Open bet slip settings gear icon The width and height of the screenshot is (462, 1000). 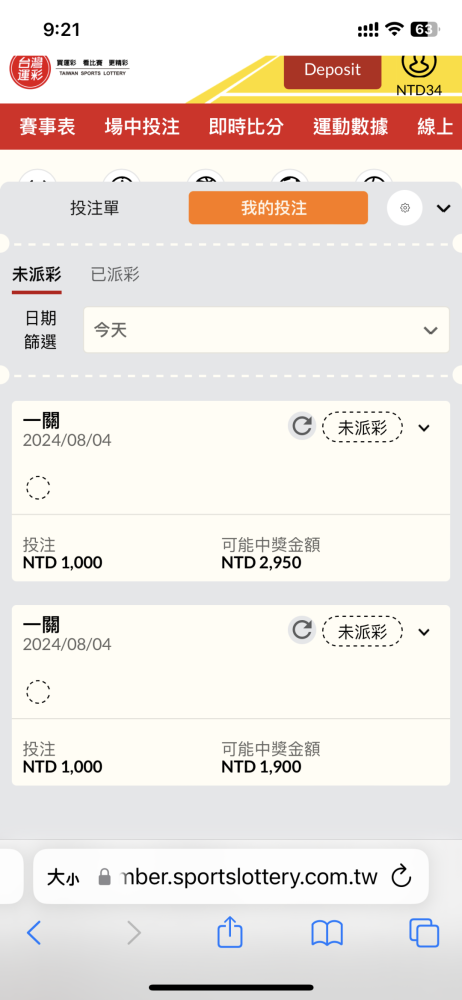coord(405,208)
